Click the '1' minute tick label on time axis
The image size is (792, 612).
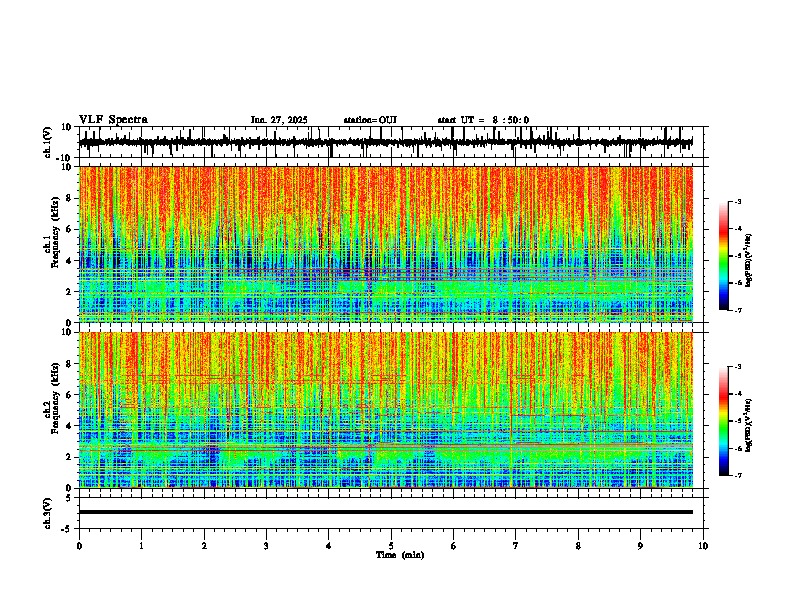[141, 546]
